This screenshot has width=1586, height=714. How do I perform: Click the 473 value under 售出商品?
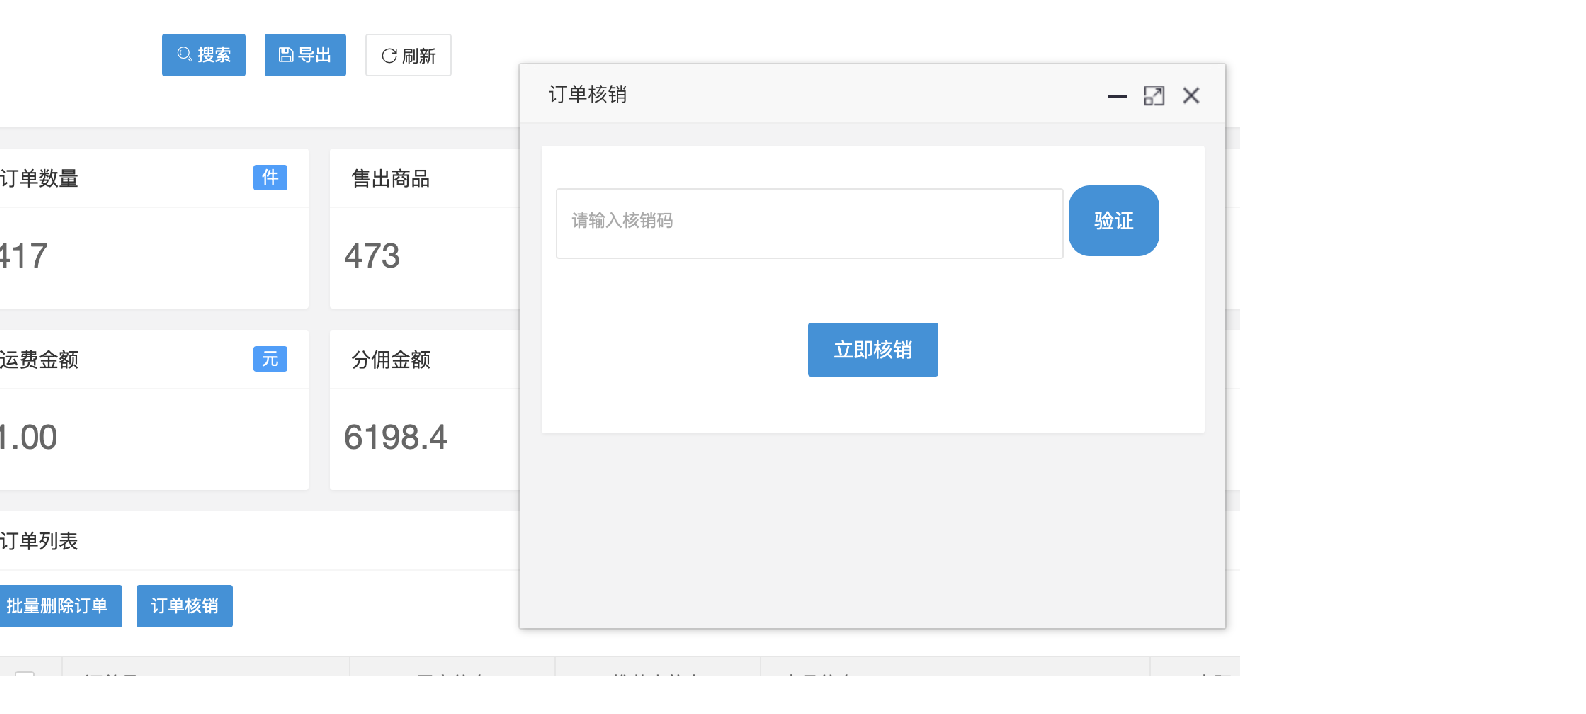point(372,257)
